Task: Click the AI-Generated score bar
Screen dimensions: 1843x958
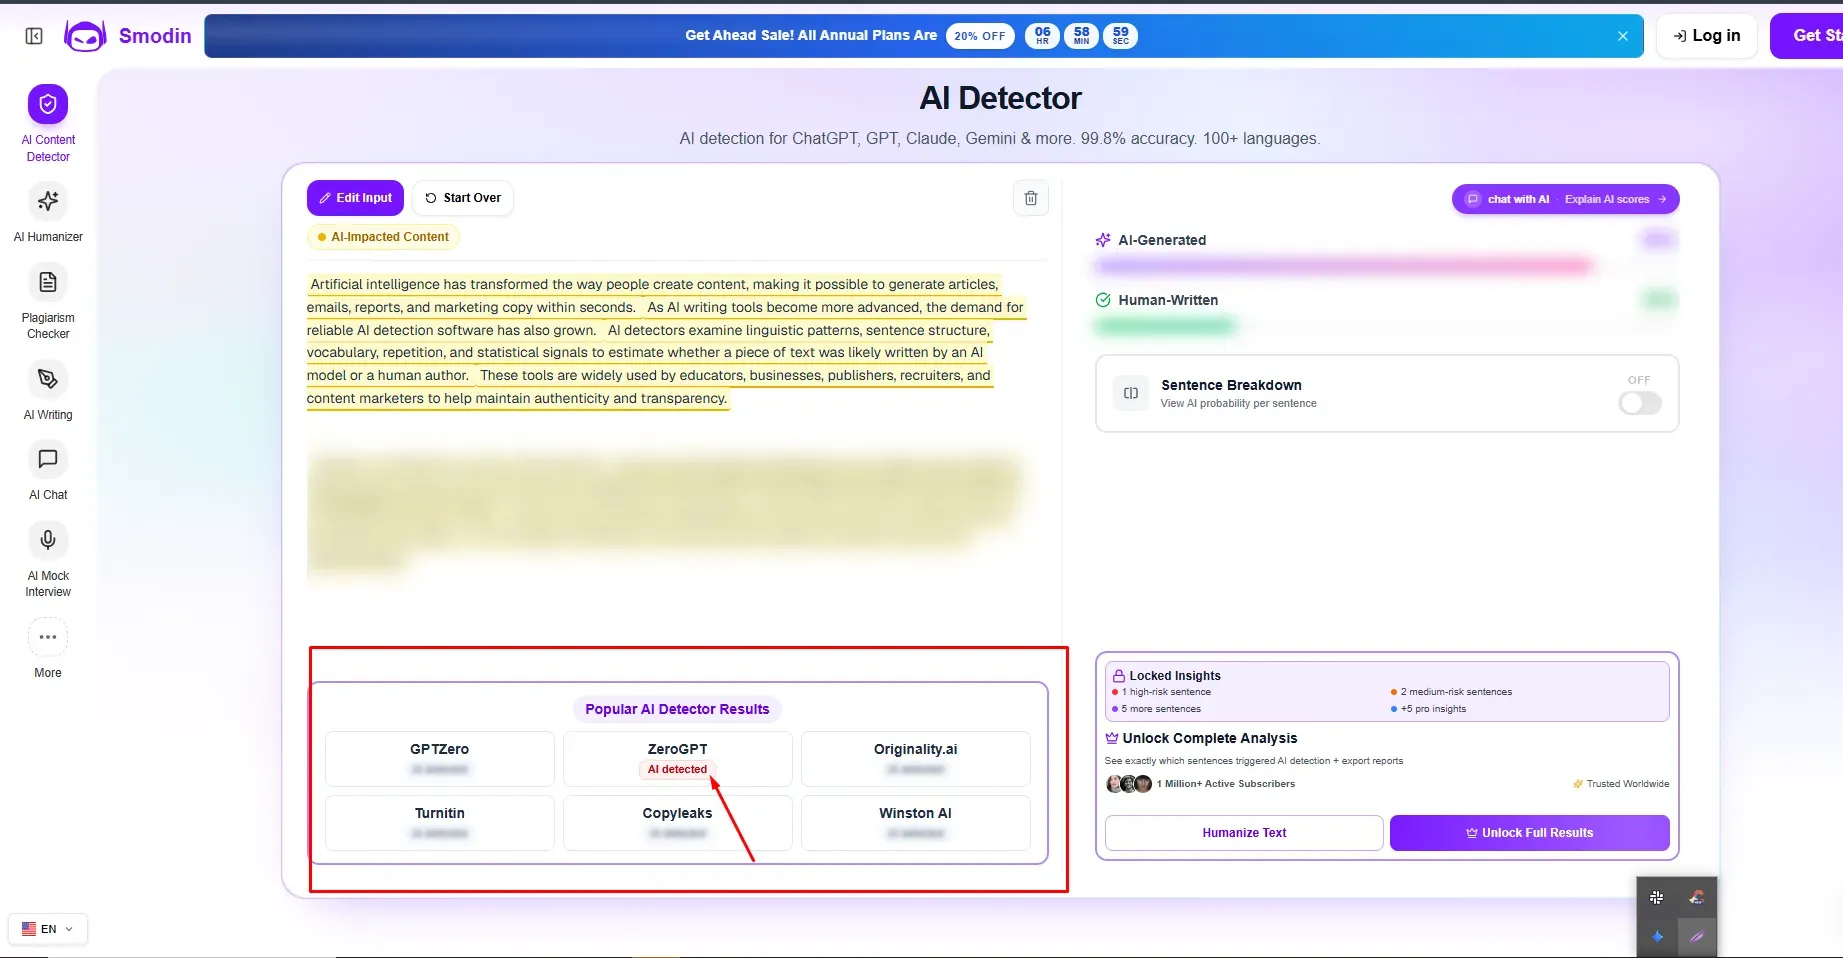Action: click(x=1343, y=266)
